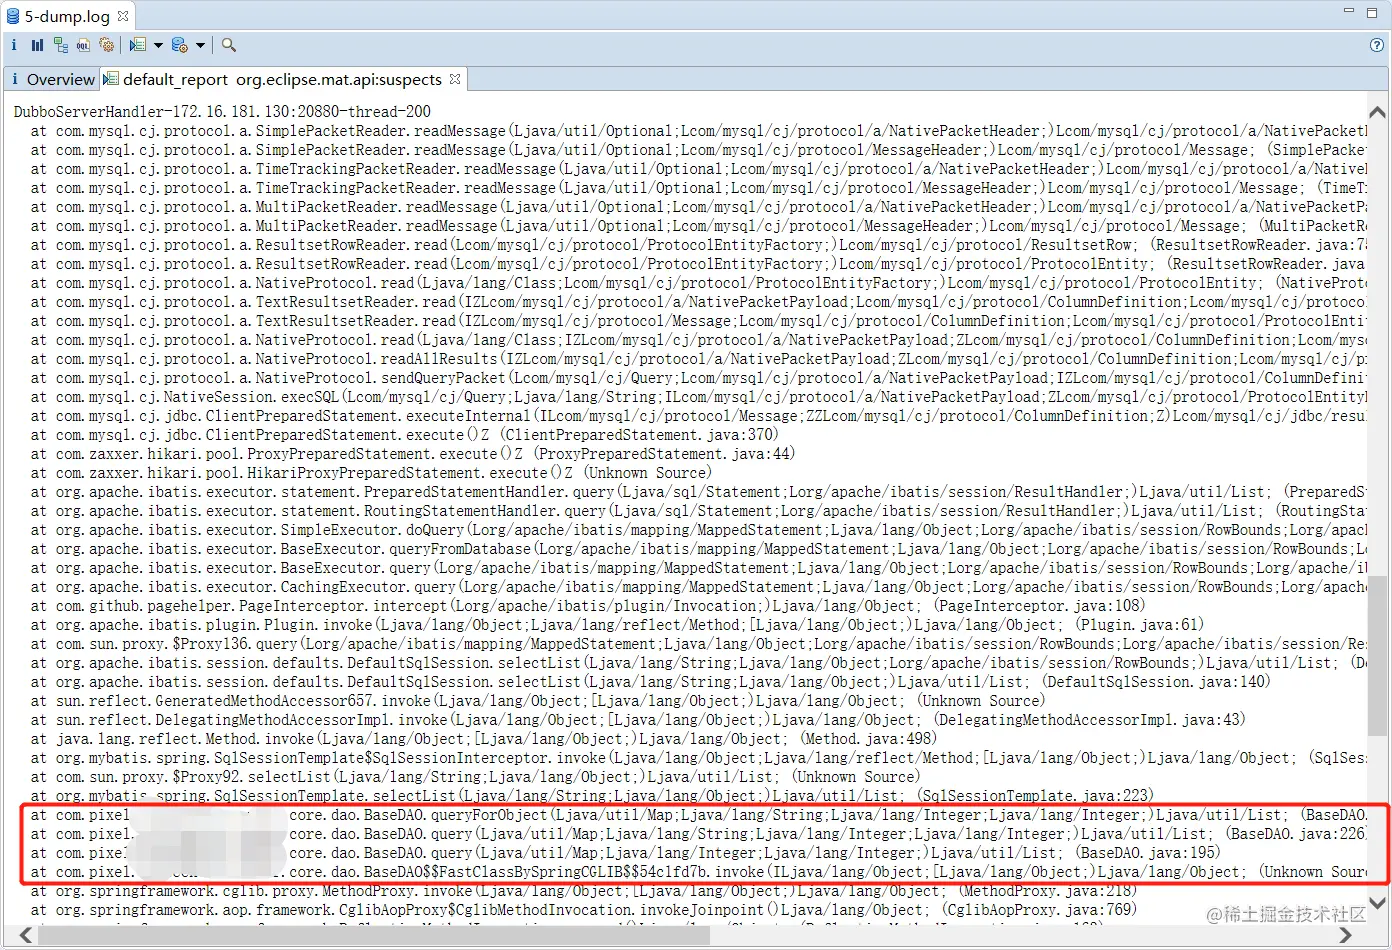Open the Thread Overview gear icon
The image size is (1392, 950).
107,45
